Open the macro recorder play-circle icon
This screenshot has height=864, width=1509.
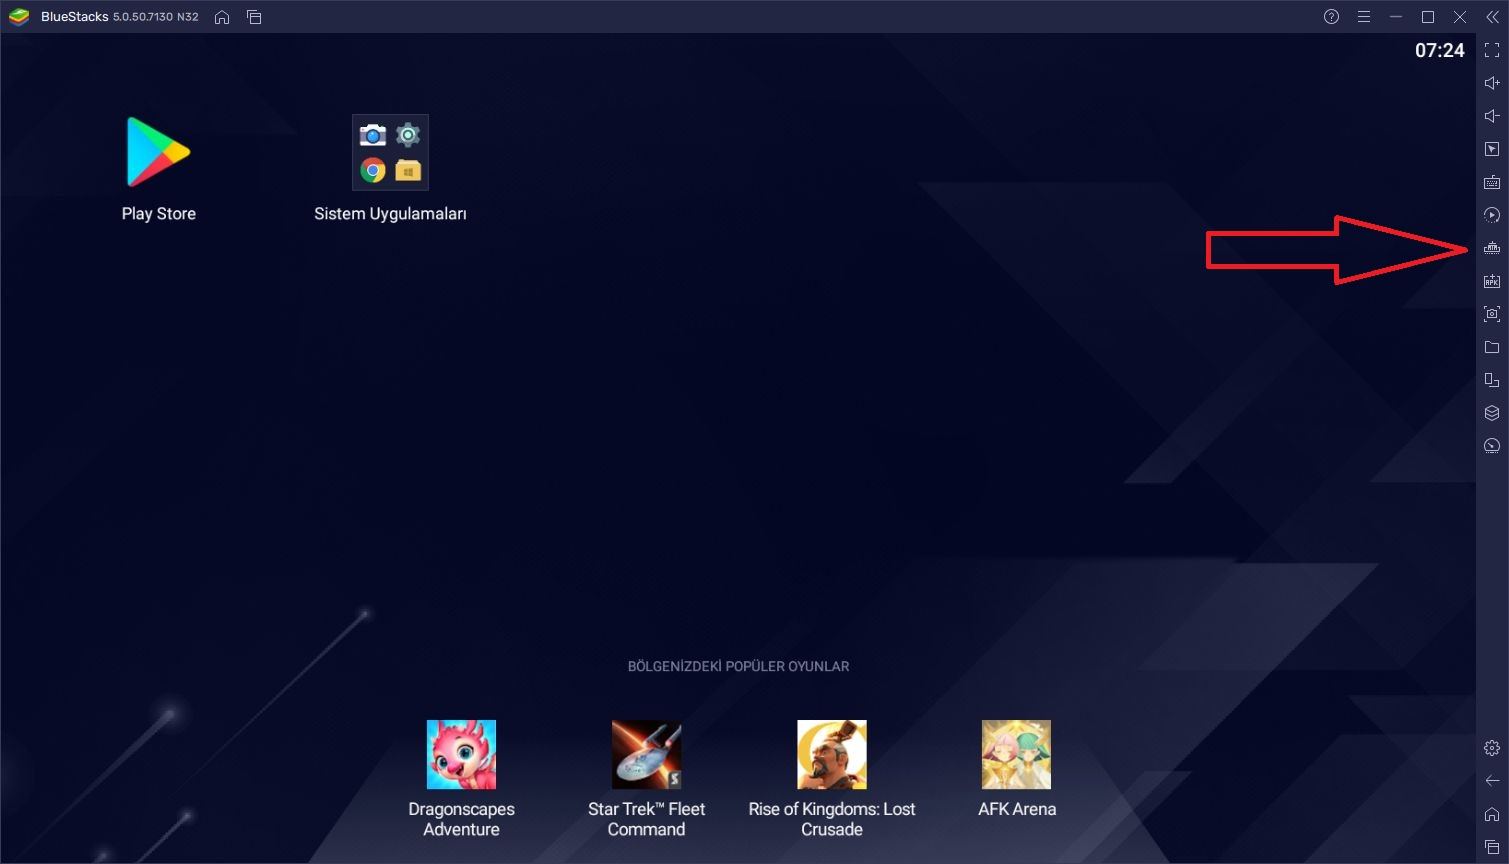[1492, 215]
